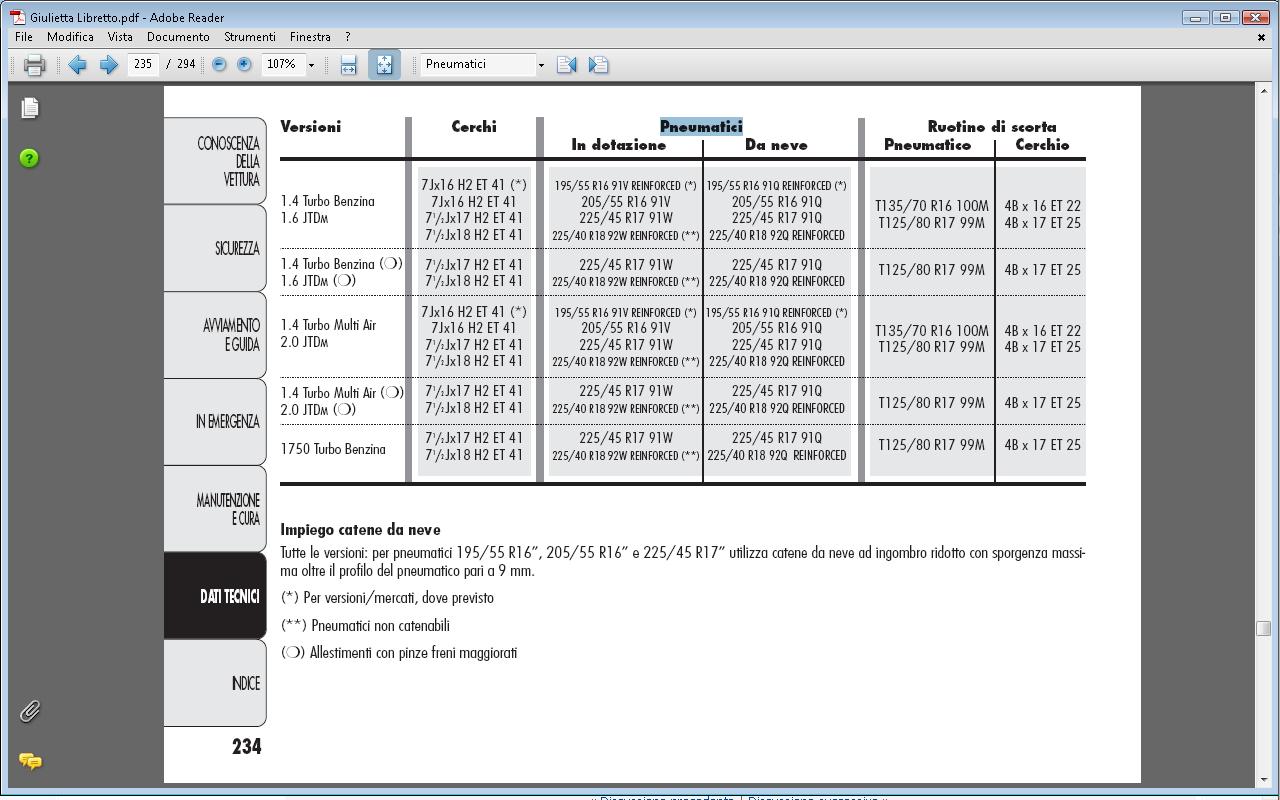Viewport: 1280px width, 800px height.
Task: Open the Find box options dropdown arrow
Action: coord(541,65)
